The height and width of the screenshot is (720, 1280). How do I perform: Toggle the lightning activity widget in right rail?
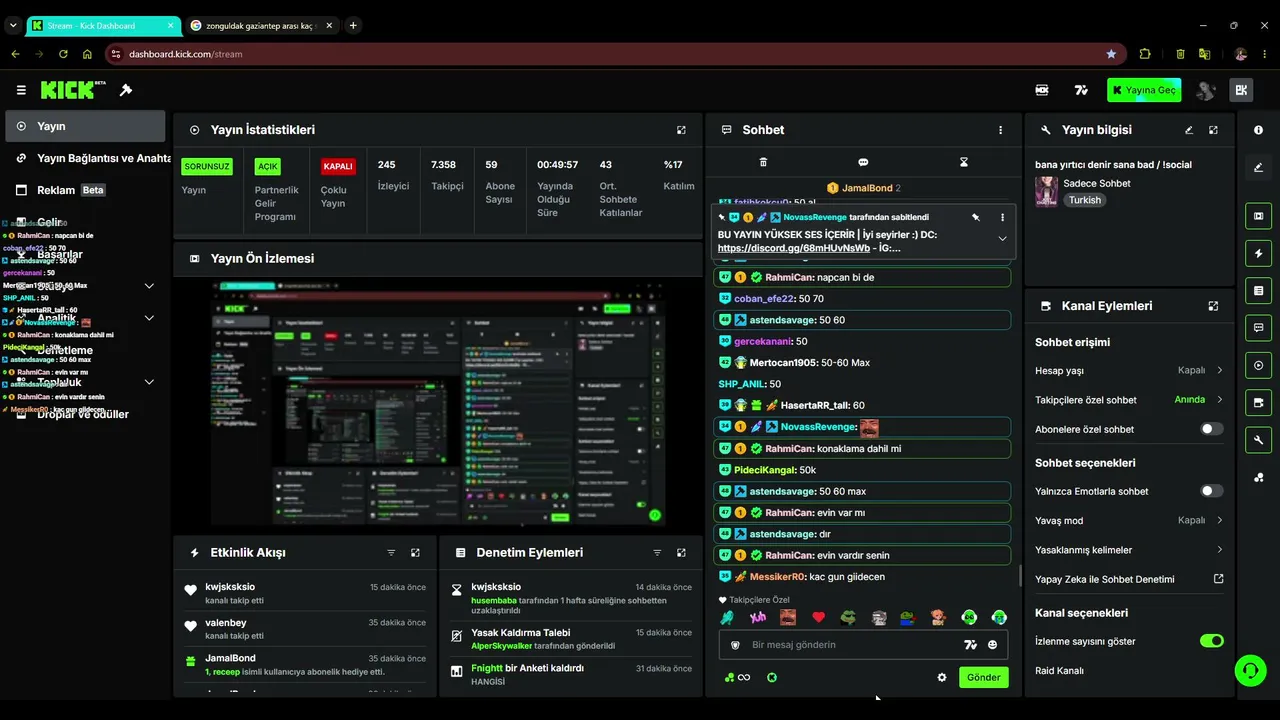click(x=1258, y=253)
